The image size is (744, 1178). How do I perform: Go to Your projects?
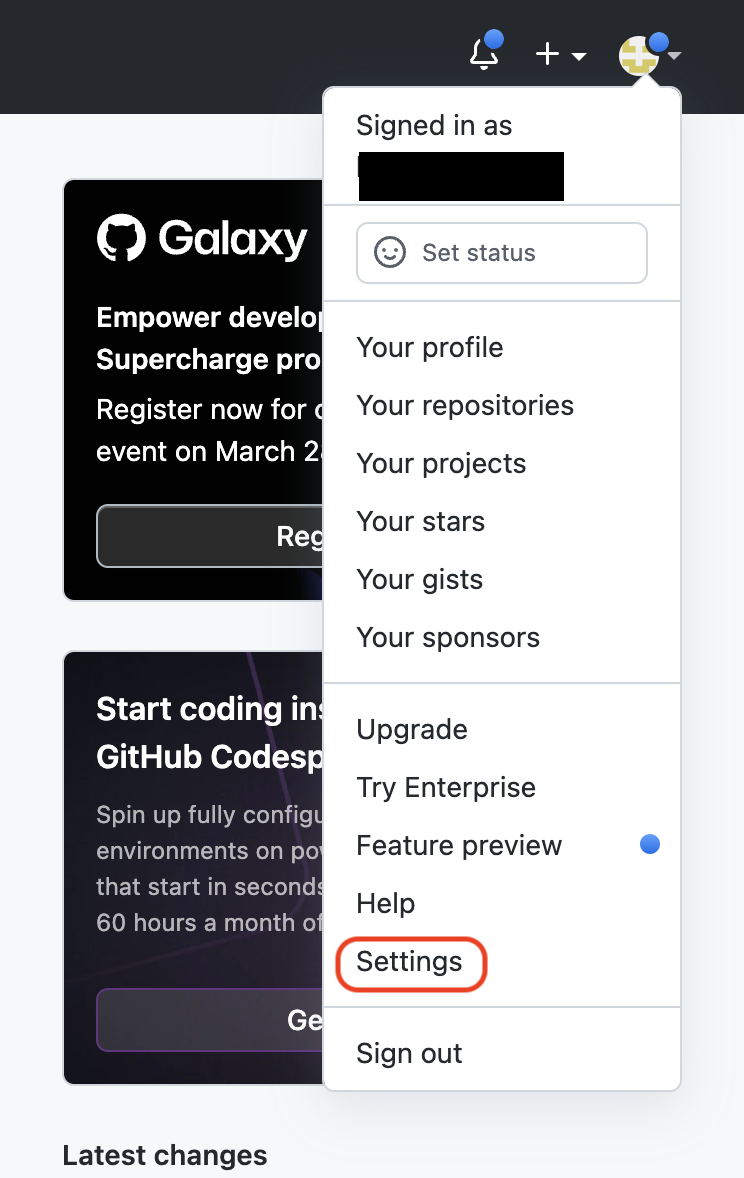click(x=441, y=463)
